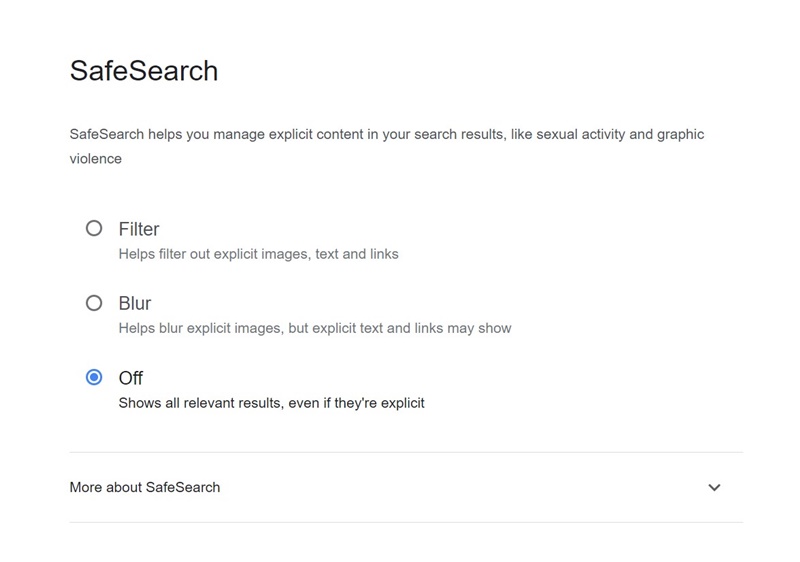Click 'text and links' in the Filter description
This screenshot has height=562, width=800.
coord(357,254)
